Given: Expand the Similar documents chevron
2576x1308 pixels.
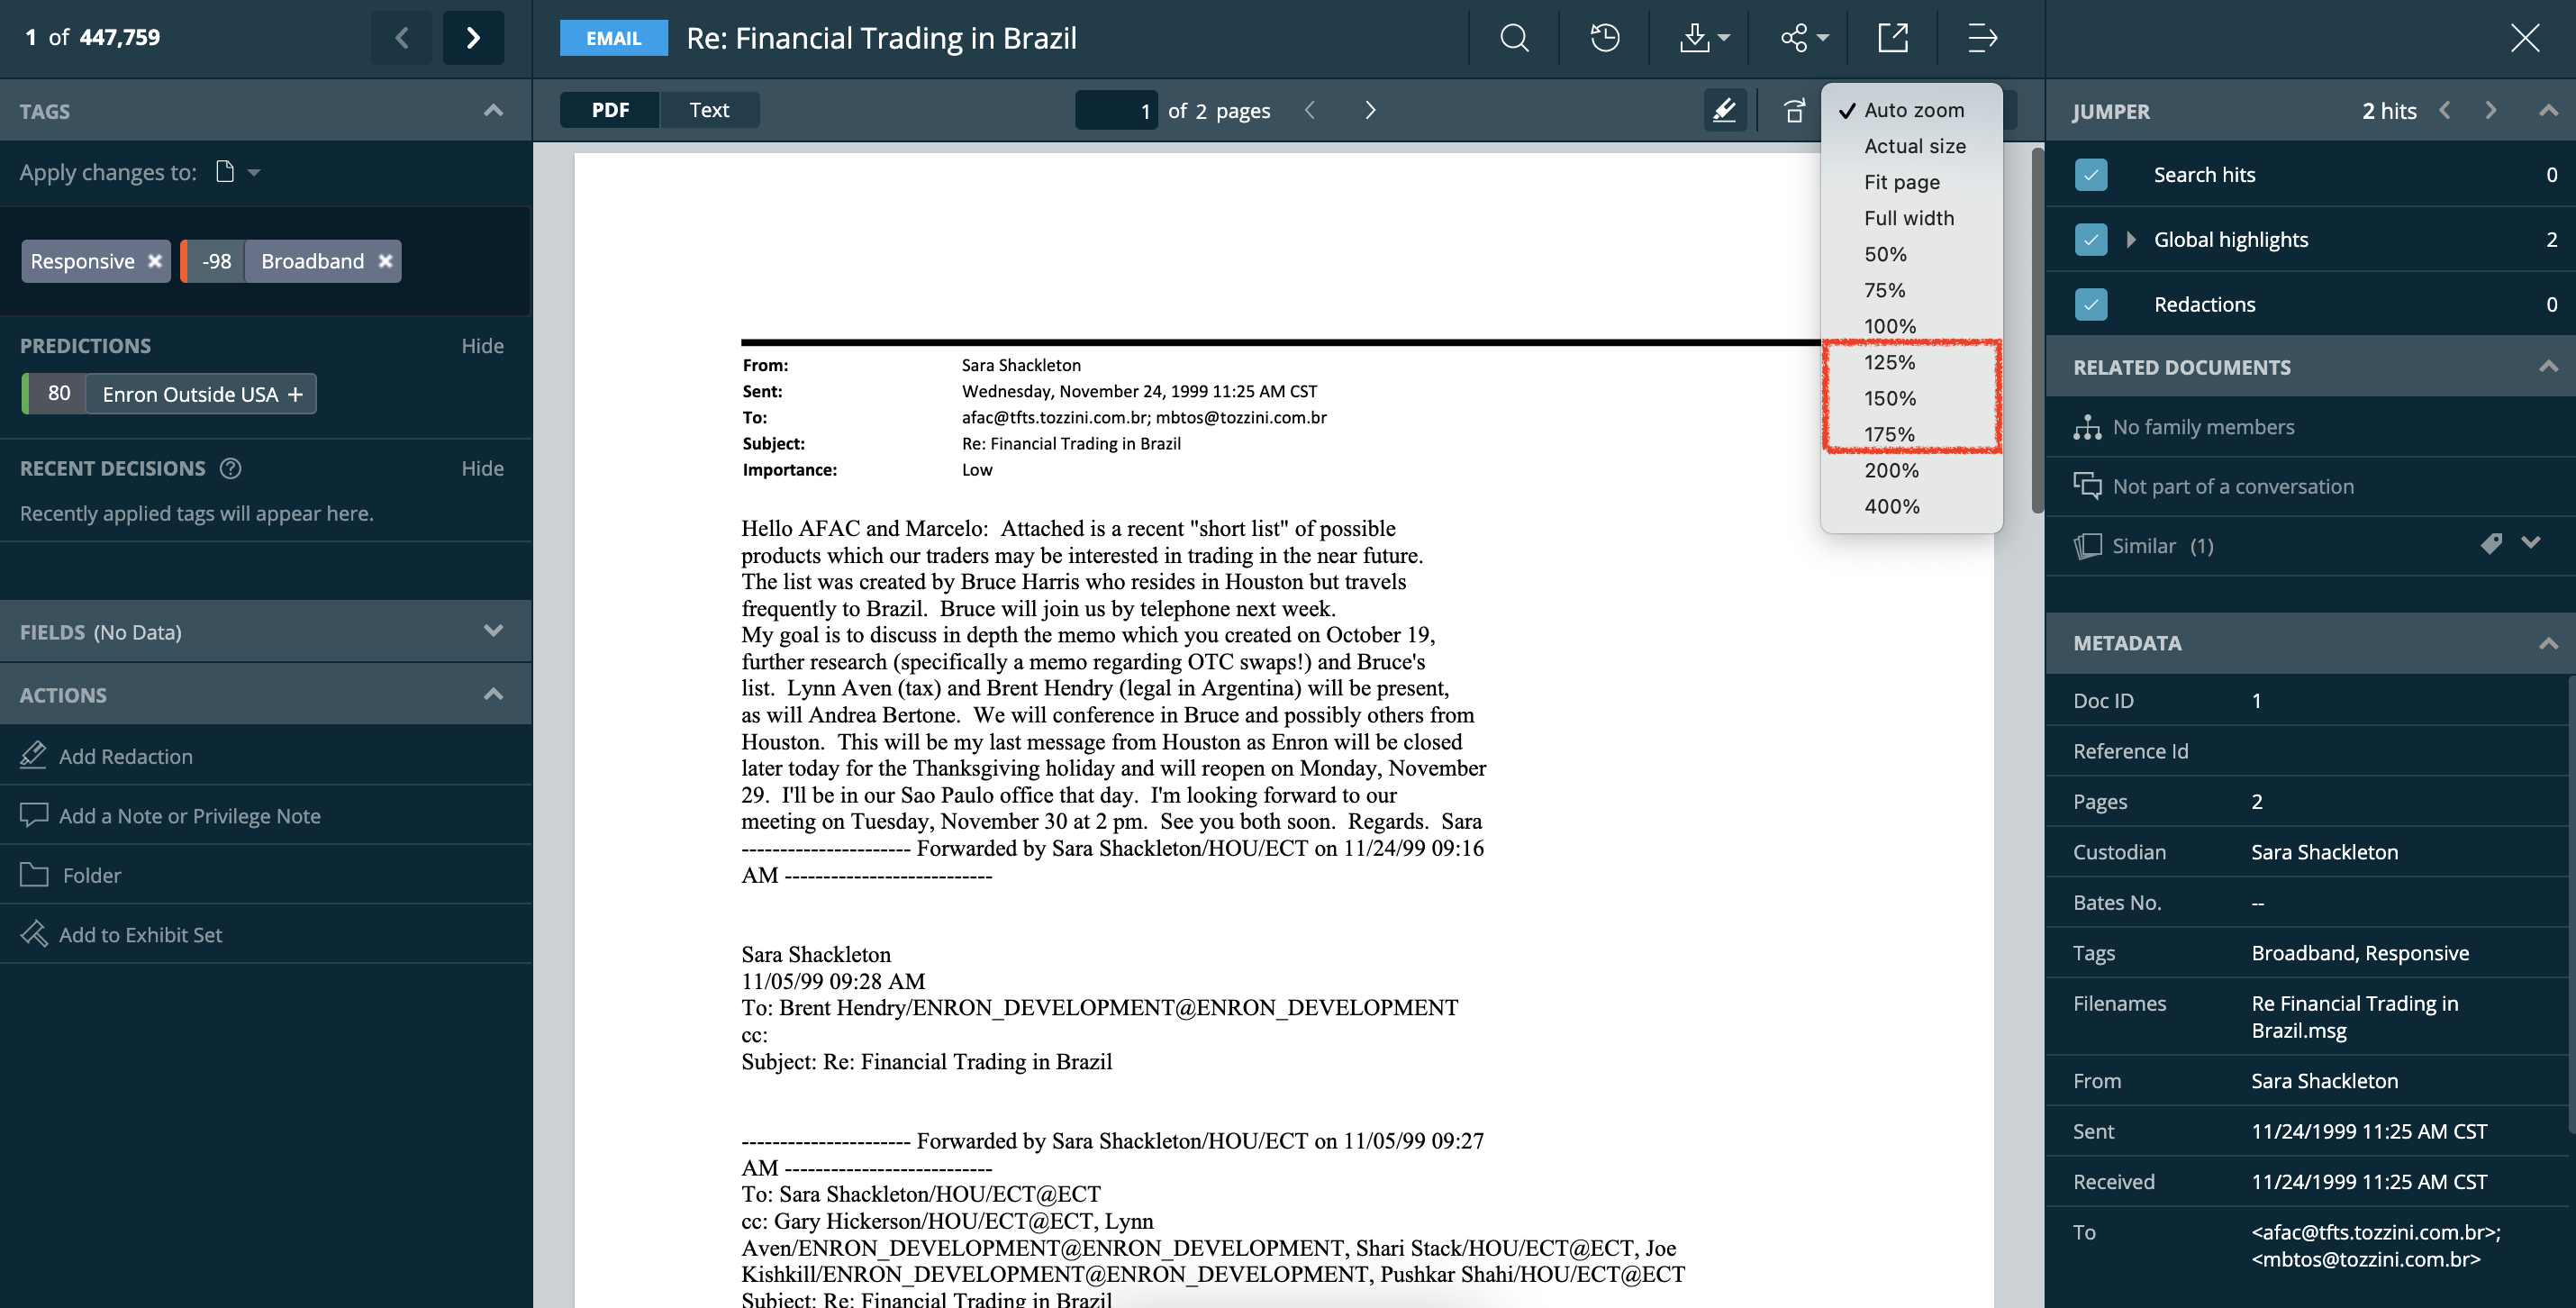Looking at the screenshot, I should (x=2530, y=543).
